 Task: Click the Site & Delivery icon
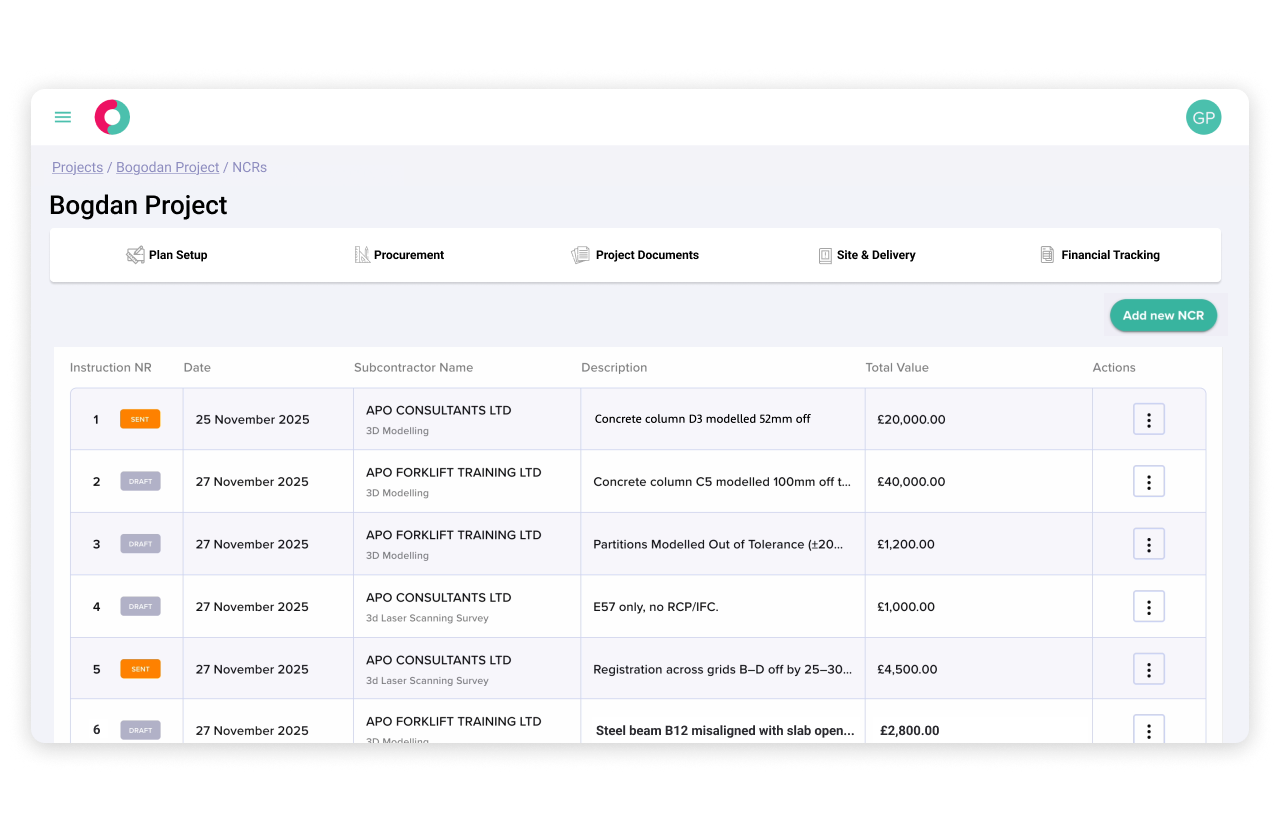click(x=825, y=255)
